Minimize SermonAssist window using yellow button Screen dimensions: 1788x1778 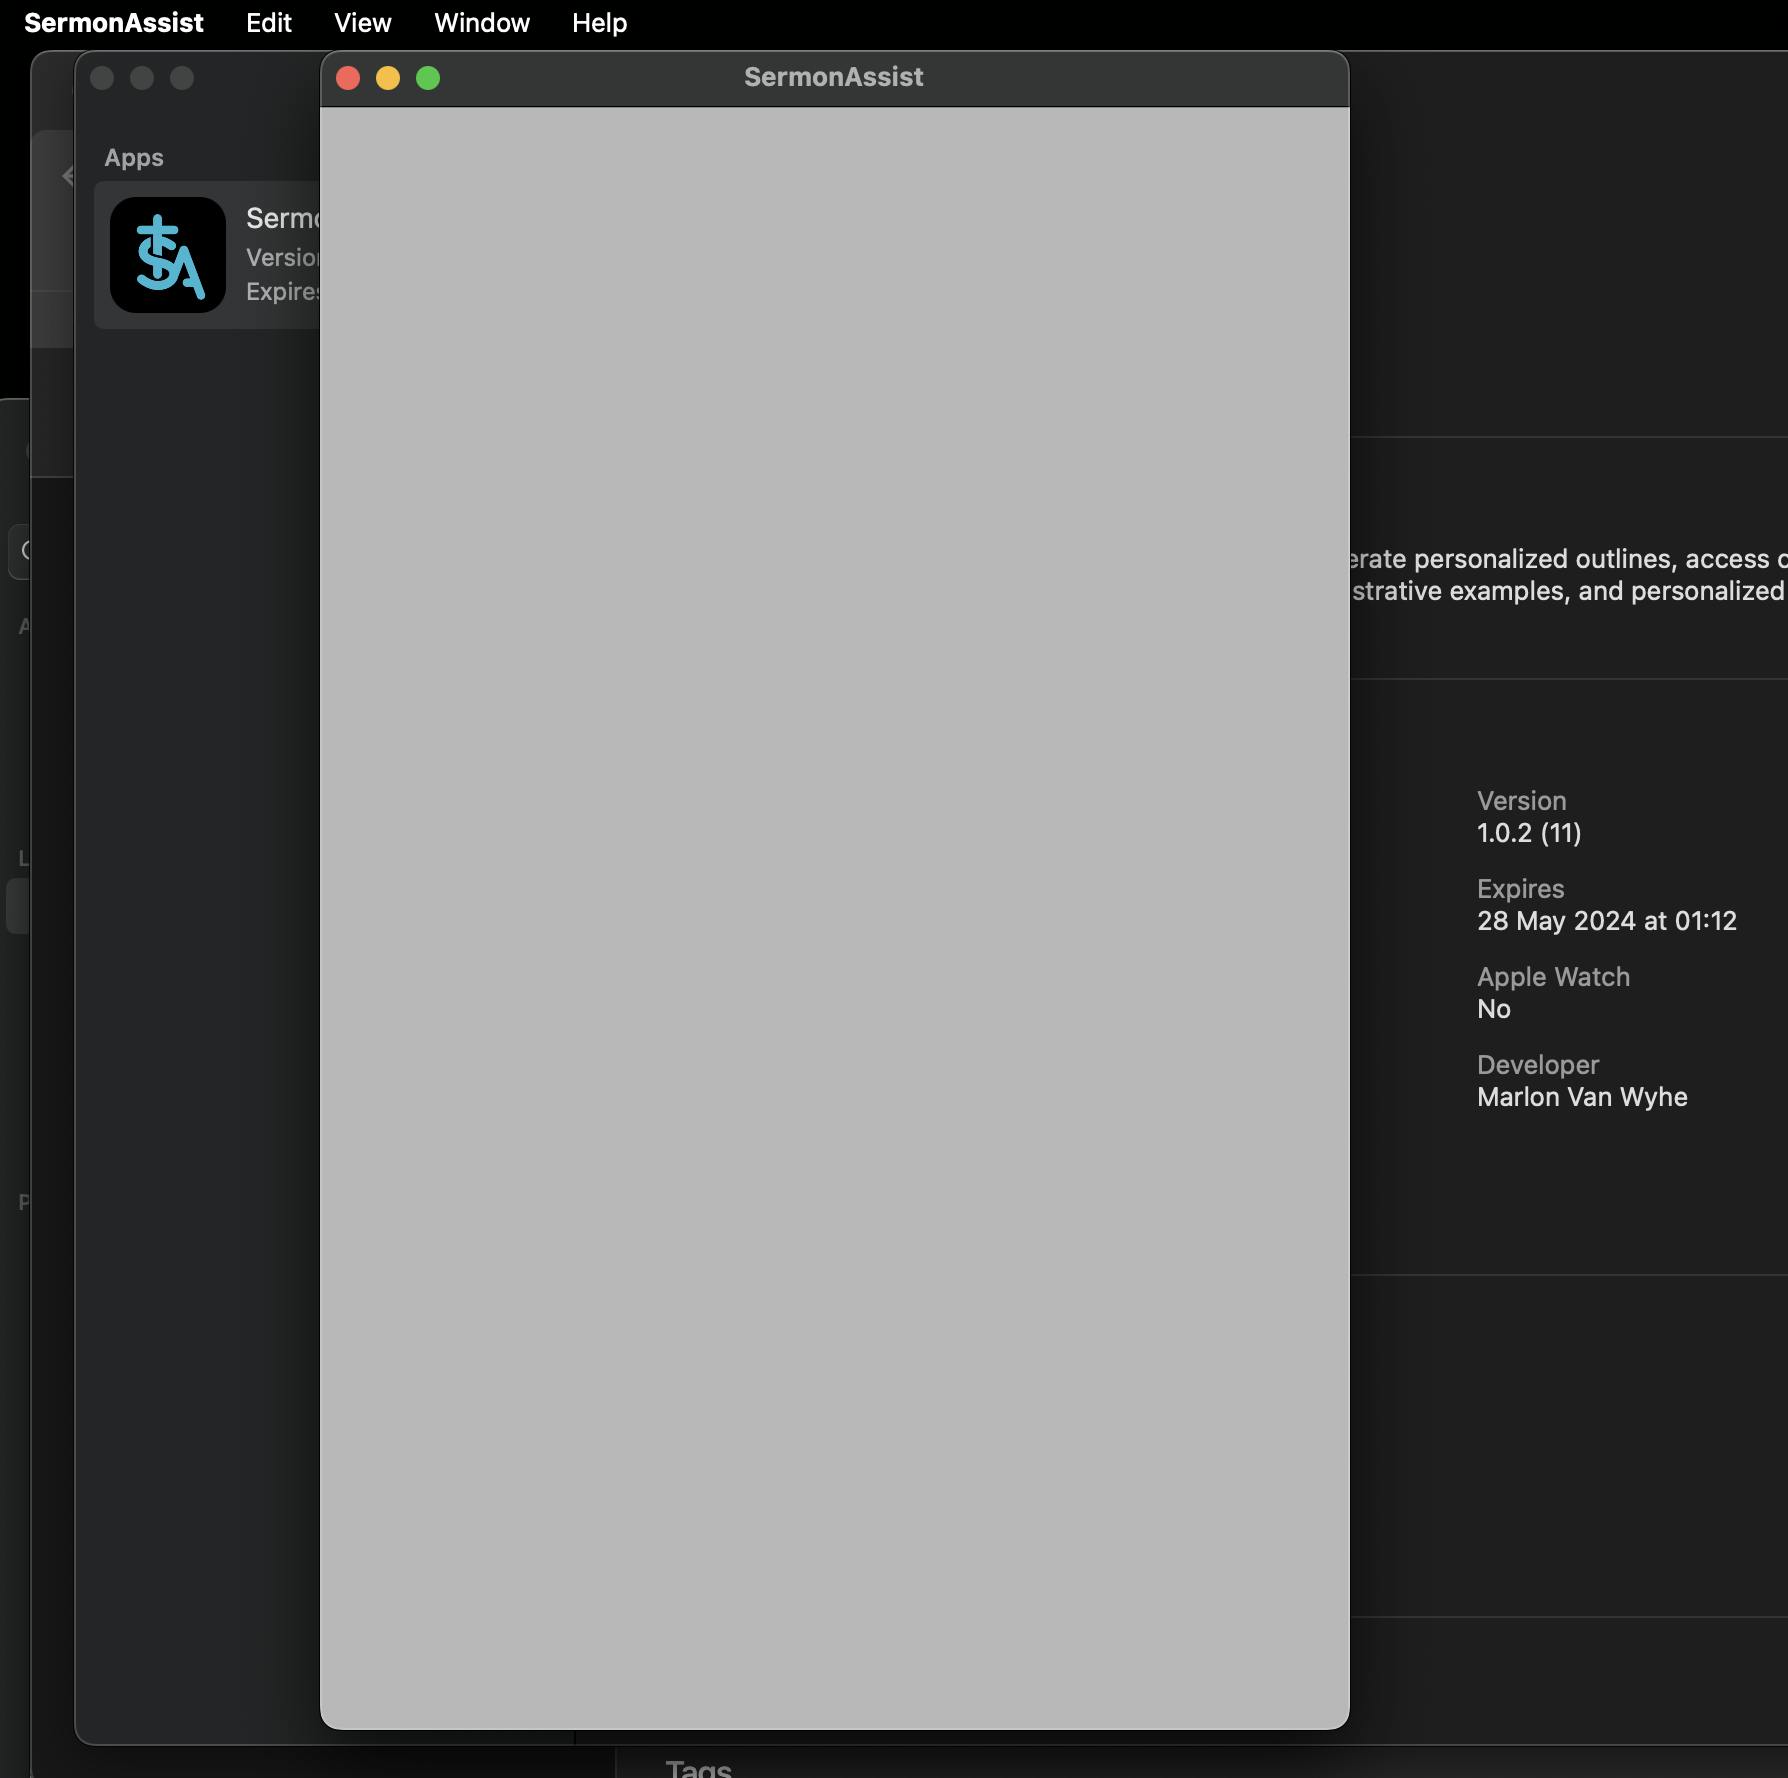tap(388, 78)
